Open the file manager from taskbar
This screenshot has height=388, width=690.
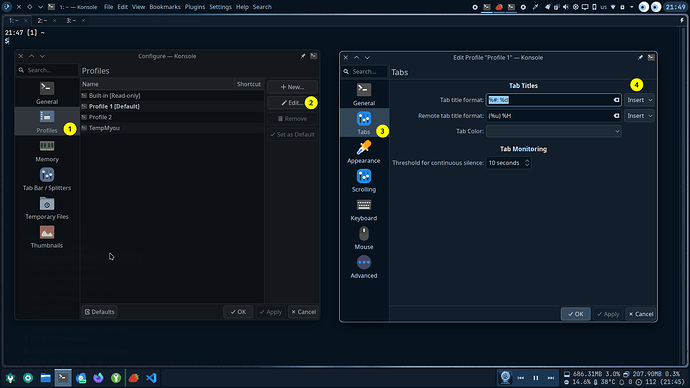point(45,378)
